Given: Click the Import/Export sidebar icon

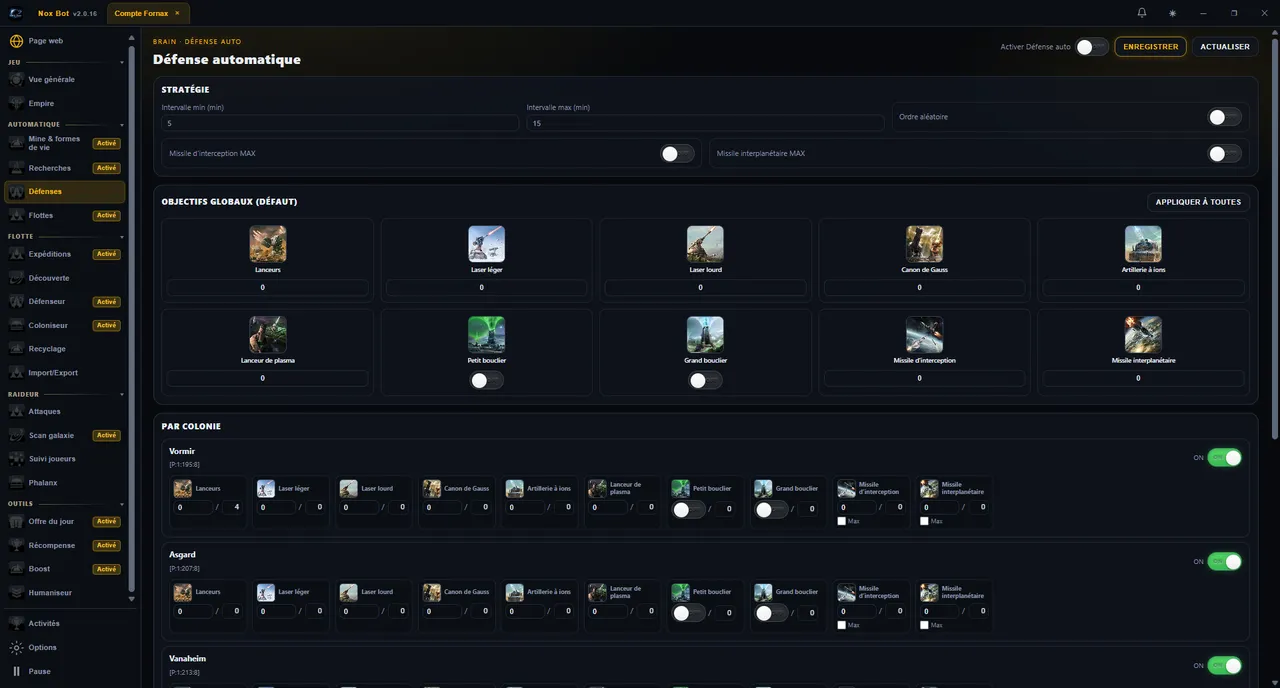Looking at the screenshot, I should coord(16,373).
